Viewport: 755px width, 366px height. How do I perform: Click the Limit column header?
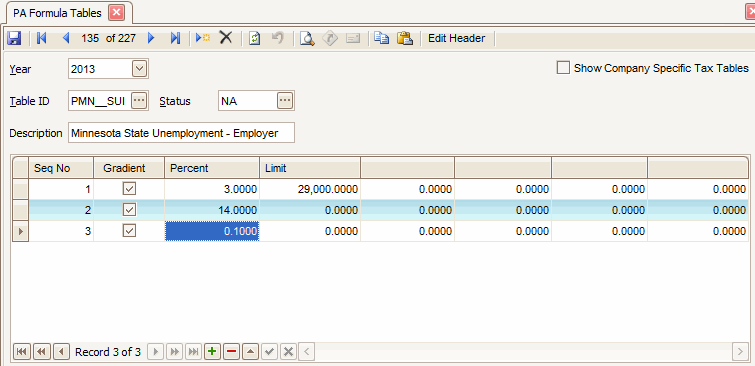[310, 168]
